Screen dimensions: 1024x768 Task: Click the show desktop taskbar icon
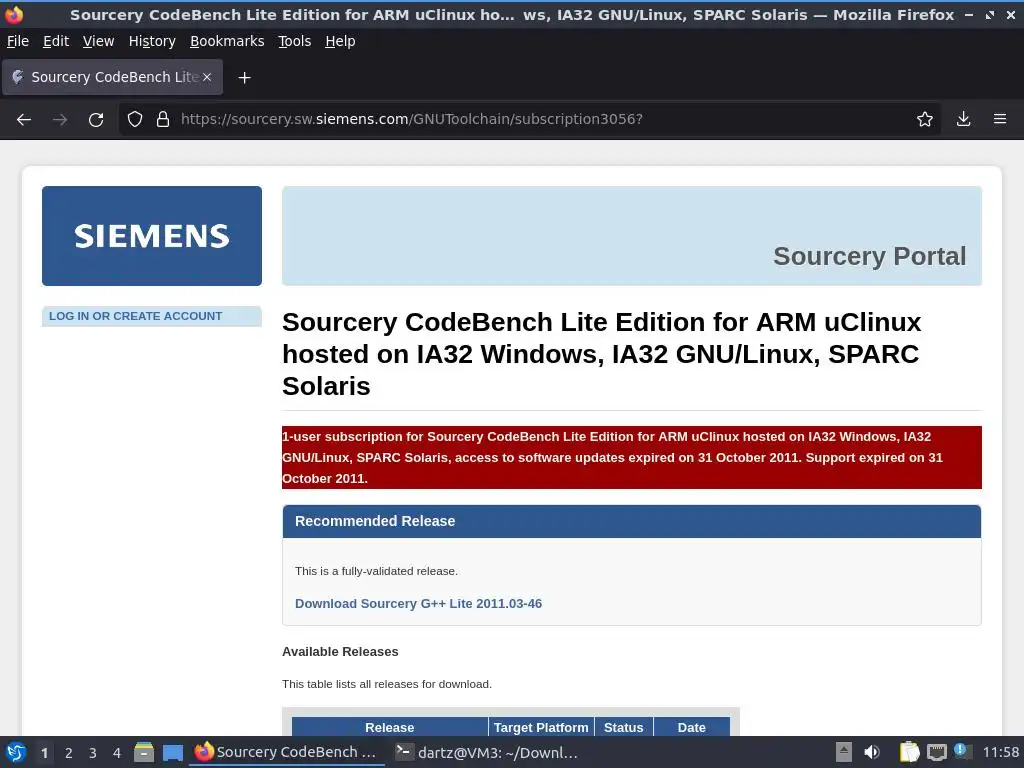point(172,752)
